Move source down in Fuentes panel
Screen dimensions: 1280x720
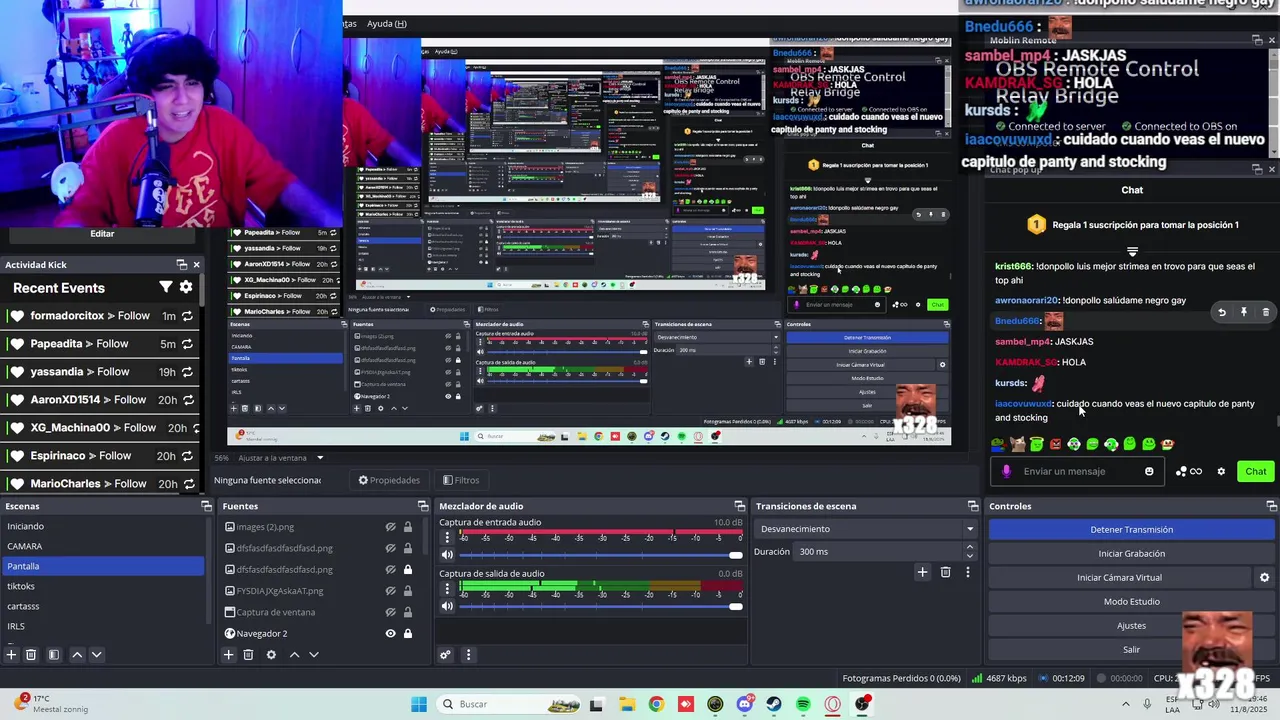(x=313, y=655)
